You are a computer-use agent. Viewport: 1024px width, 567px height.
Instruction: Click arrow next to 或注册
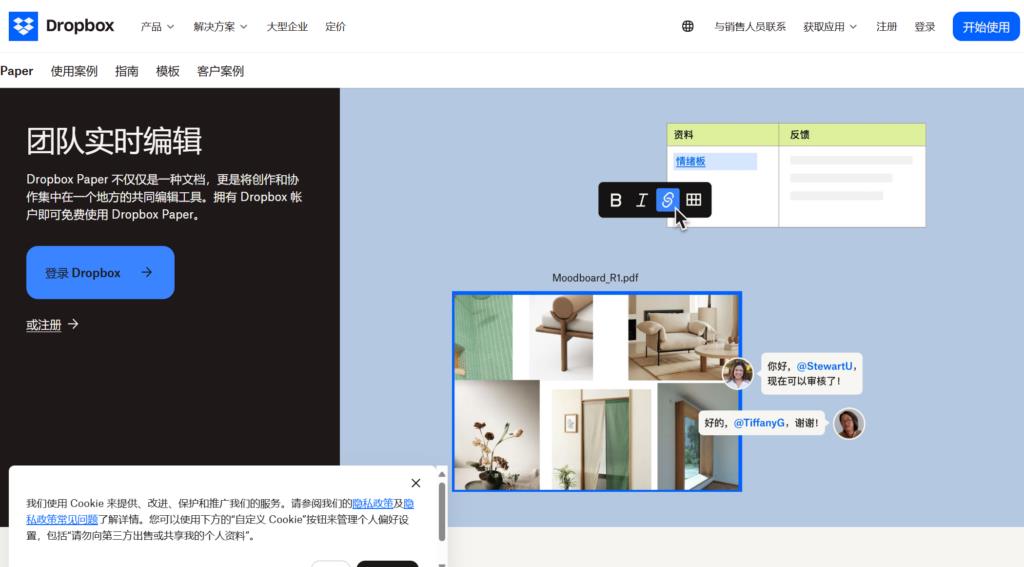pos(73,324)
